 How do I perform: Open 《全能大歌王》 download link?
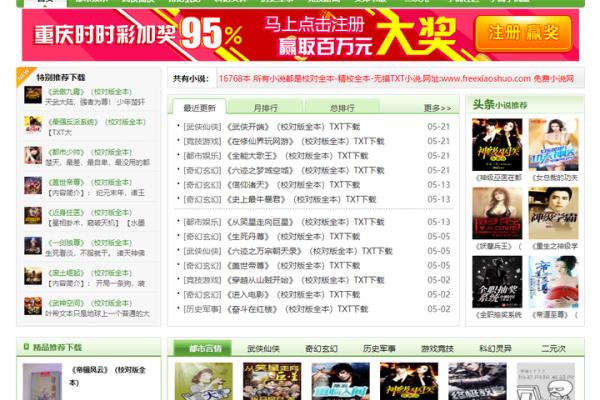click(297, 156)
